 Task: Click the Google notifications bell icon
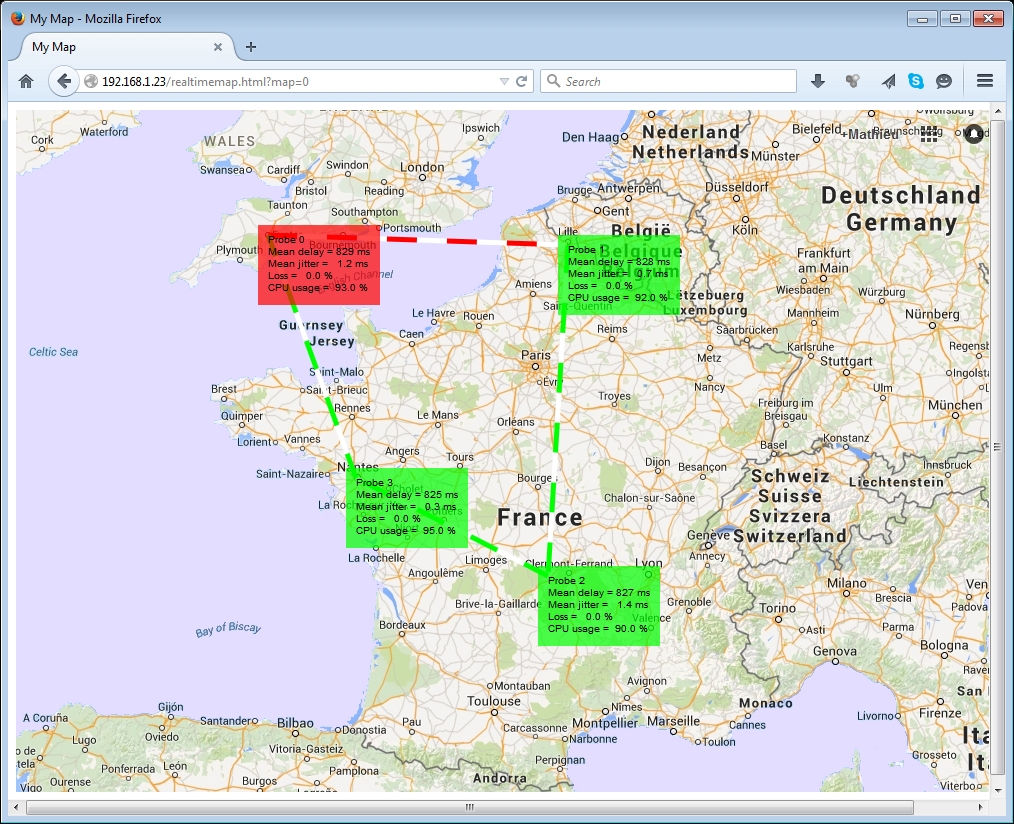click(974, 134)
